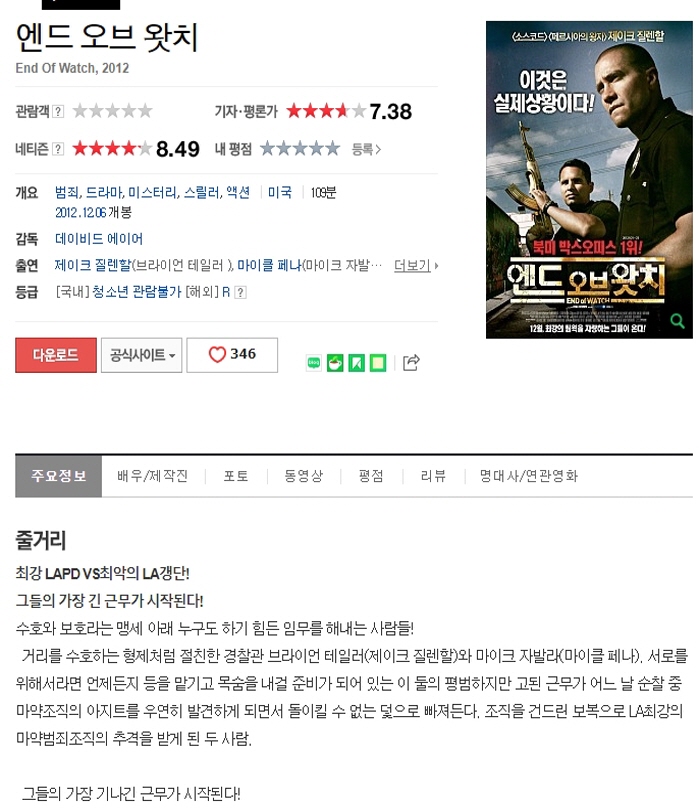
Task: Expand cast list with 더보기
Action: (416, 266)
